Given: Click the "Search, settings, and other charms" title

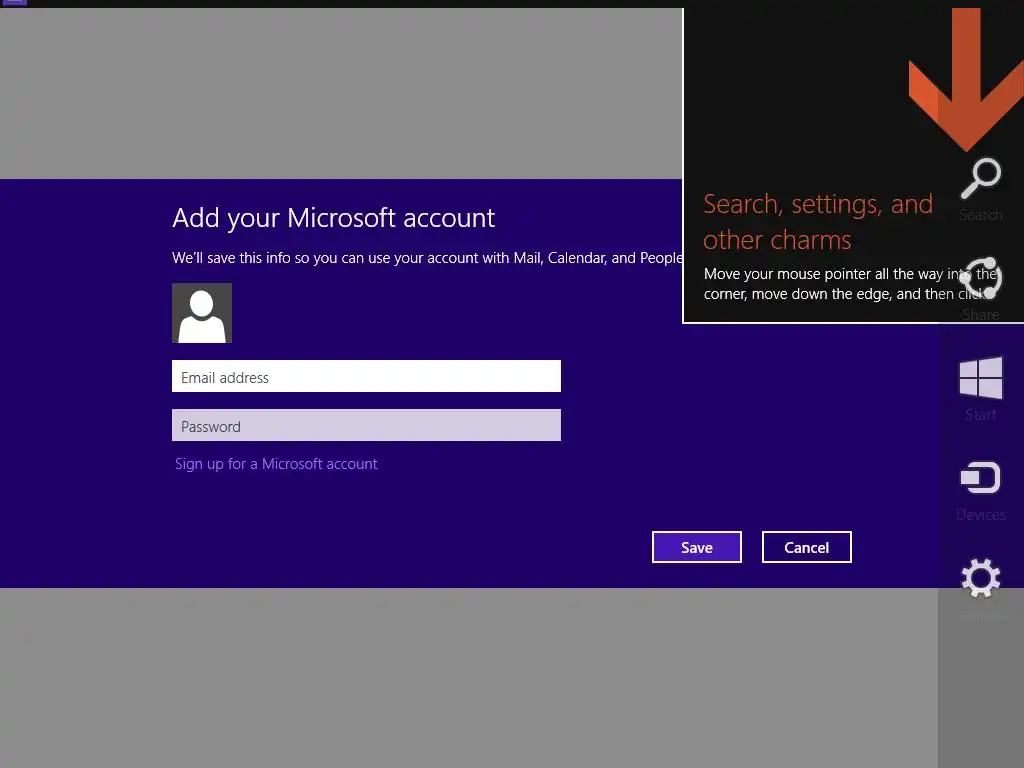Looking at the screenshot, I should point(818,222).
